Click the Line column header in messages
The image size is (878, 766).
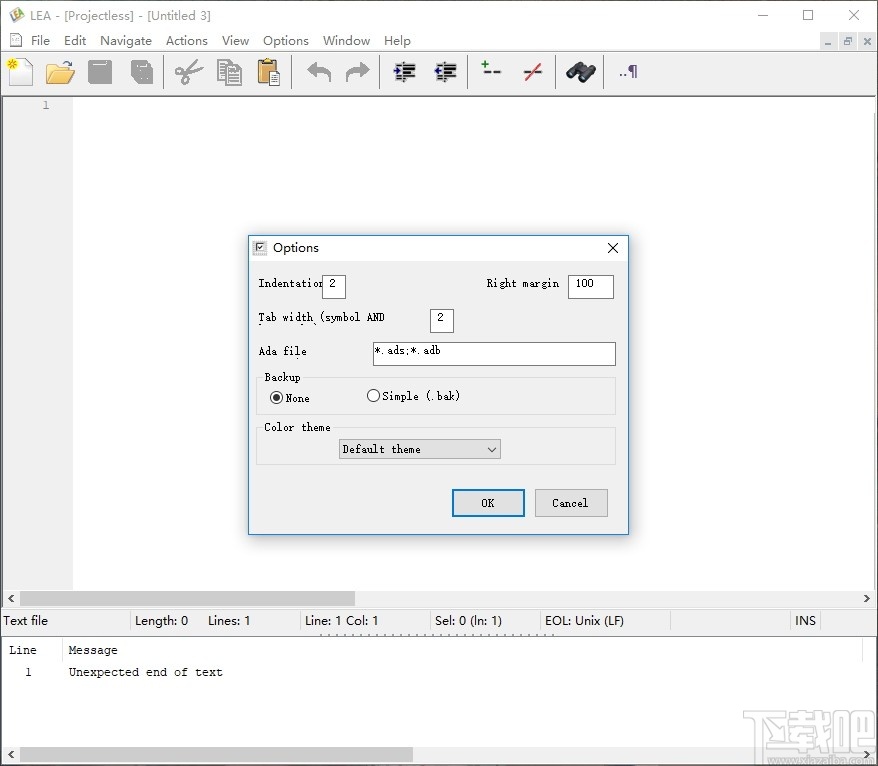pos(22,650)
